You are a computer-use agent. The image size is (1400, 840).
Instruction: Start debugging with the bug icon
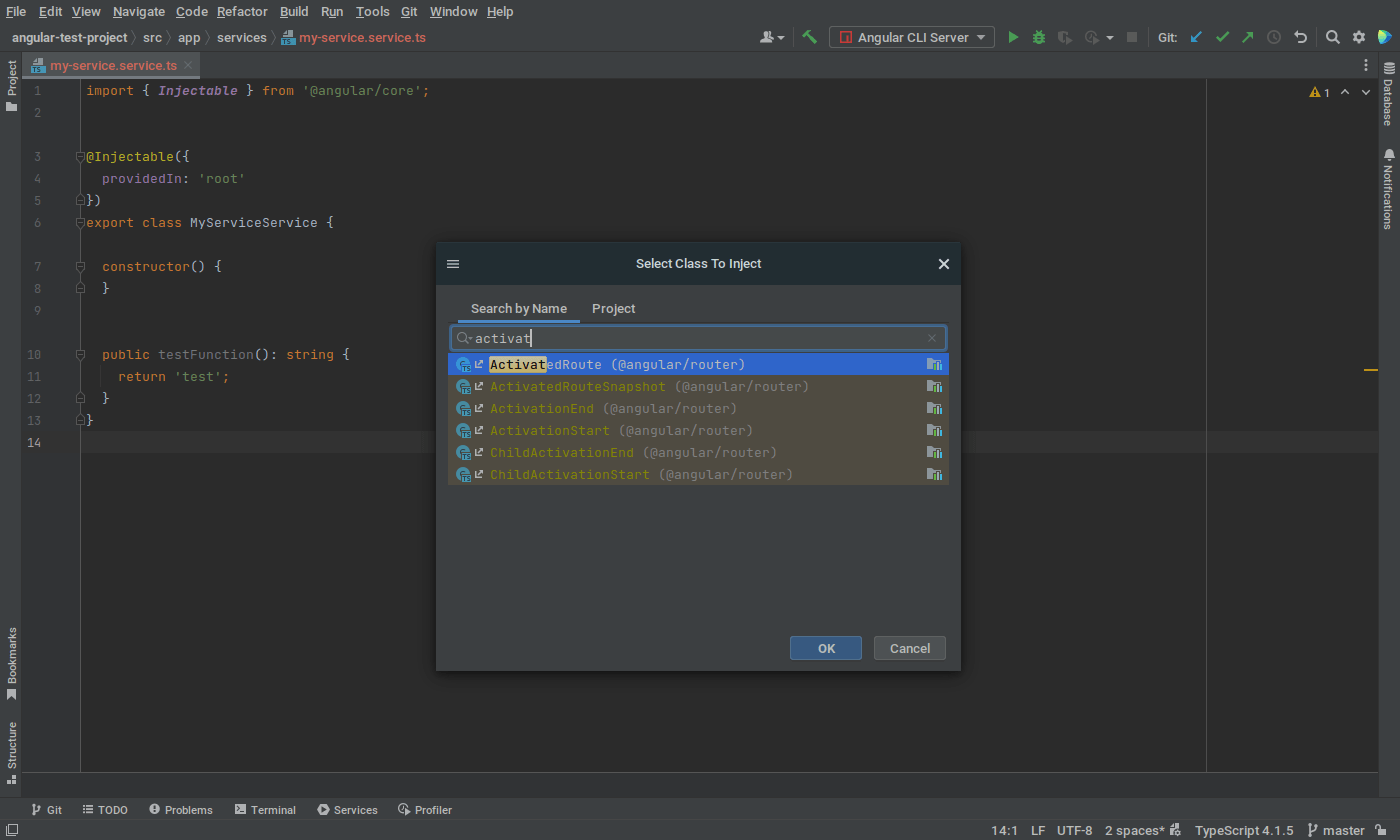pos(1038,36)
